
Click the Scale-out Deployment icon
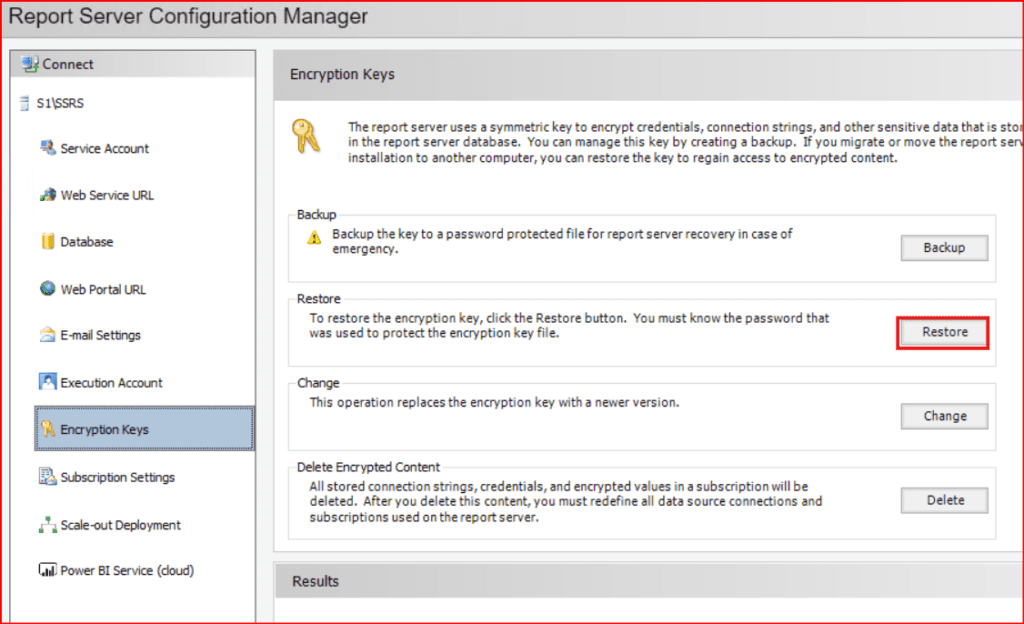[47, 525]
